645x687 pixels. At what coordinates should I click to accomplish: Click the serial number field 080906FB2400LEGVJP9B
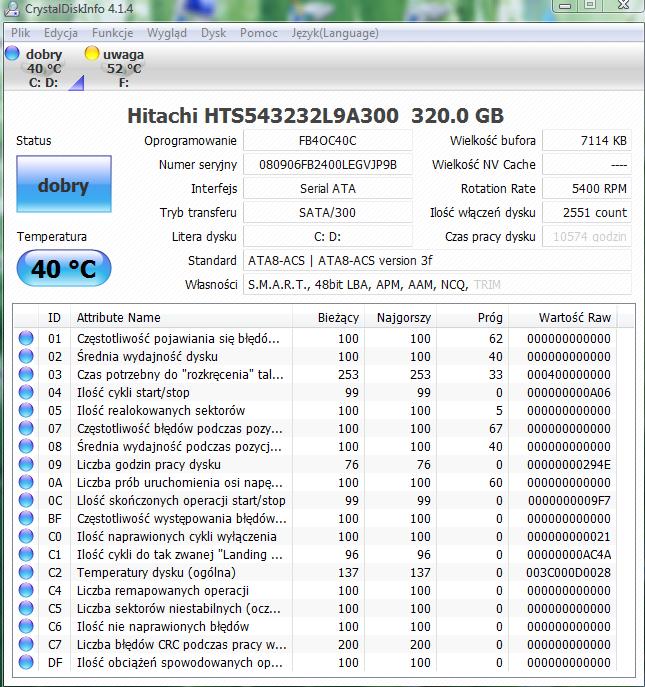328,165
